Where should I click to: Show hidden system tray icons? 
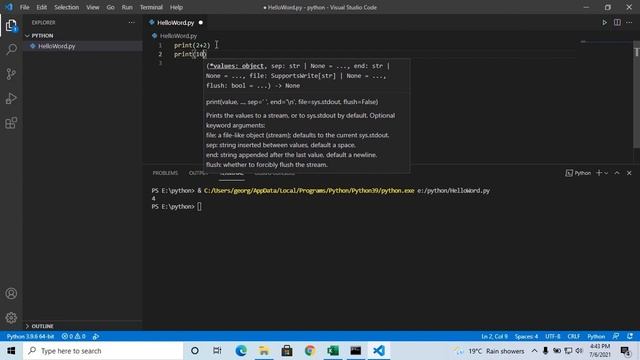[x=534, y=351]
